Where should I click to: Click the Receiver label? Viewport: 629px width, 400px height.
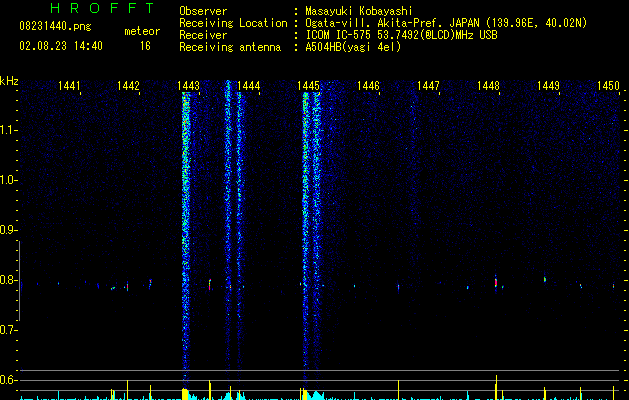point(203,35)
